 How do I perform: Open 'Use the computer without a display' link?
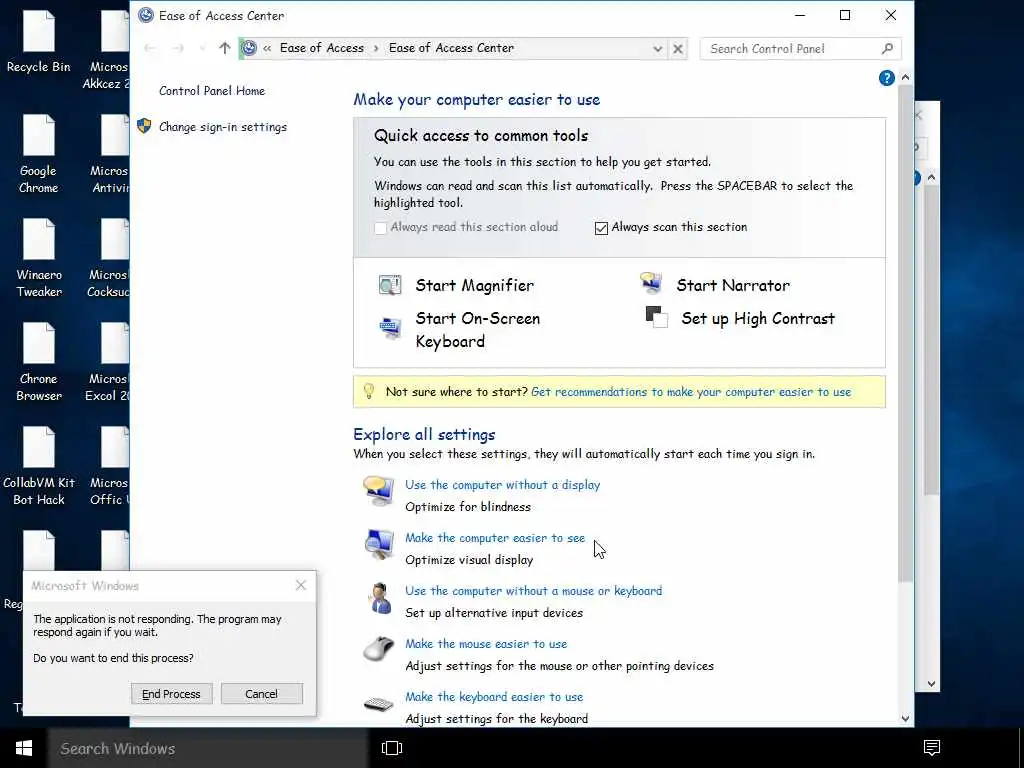[502, 485]
